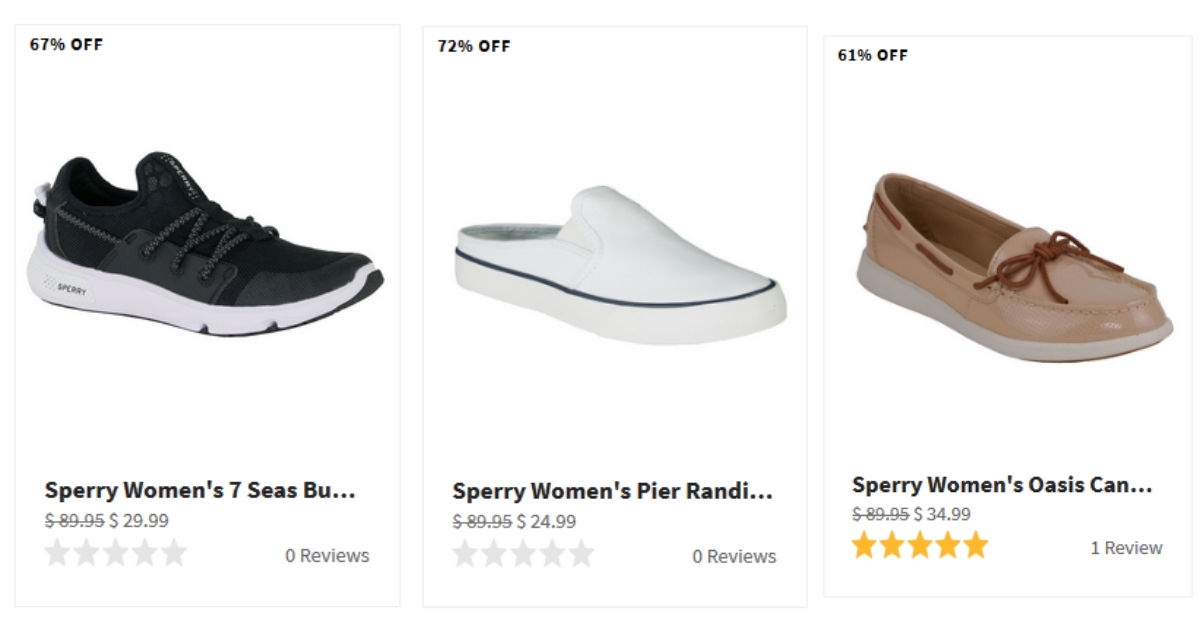Click third star of Pier Randi rating
This screenshot has width=1200, height=633.
[523, 554]
